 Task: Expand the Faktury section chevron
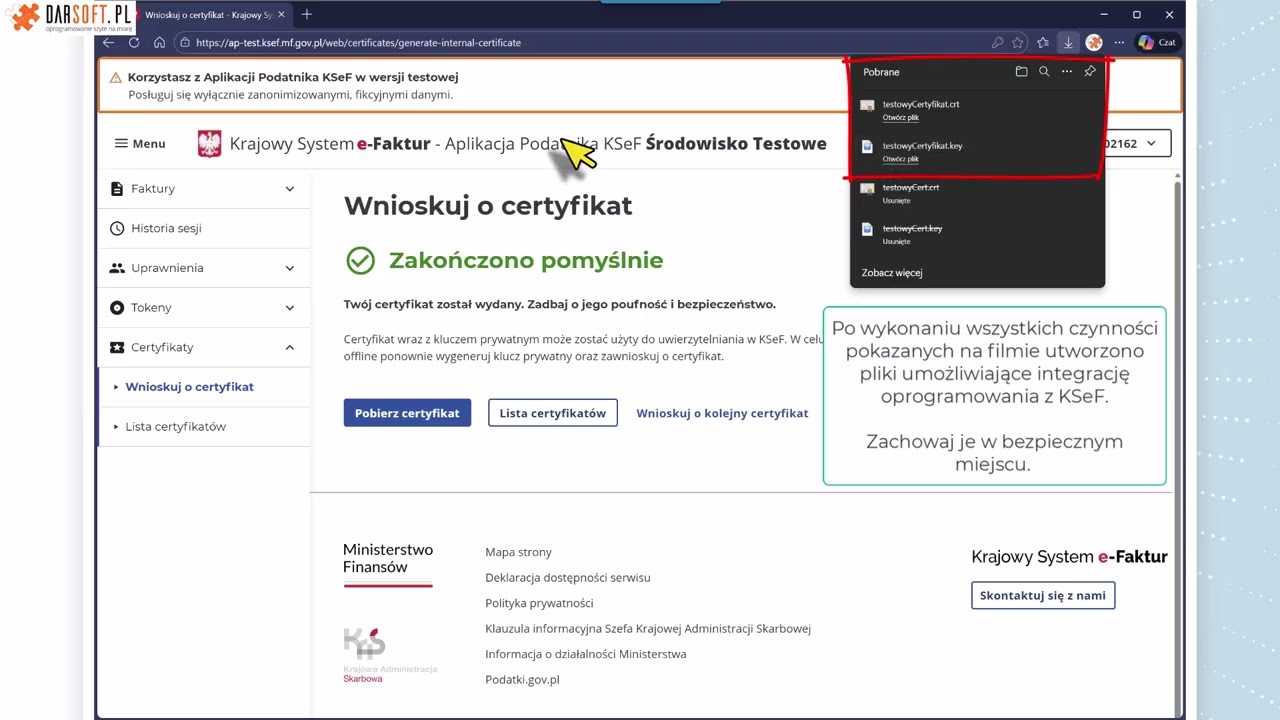[x=290, y=188]
